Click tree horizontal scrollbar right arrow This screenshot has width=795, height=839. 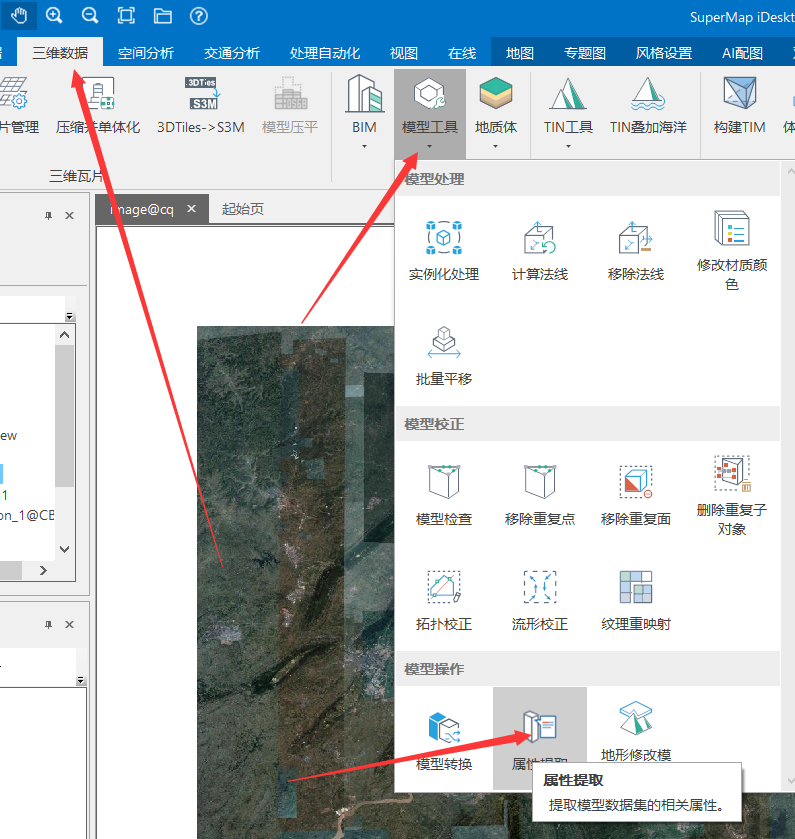[43, 570]
